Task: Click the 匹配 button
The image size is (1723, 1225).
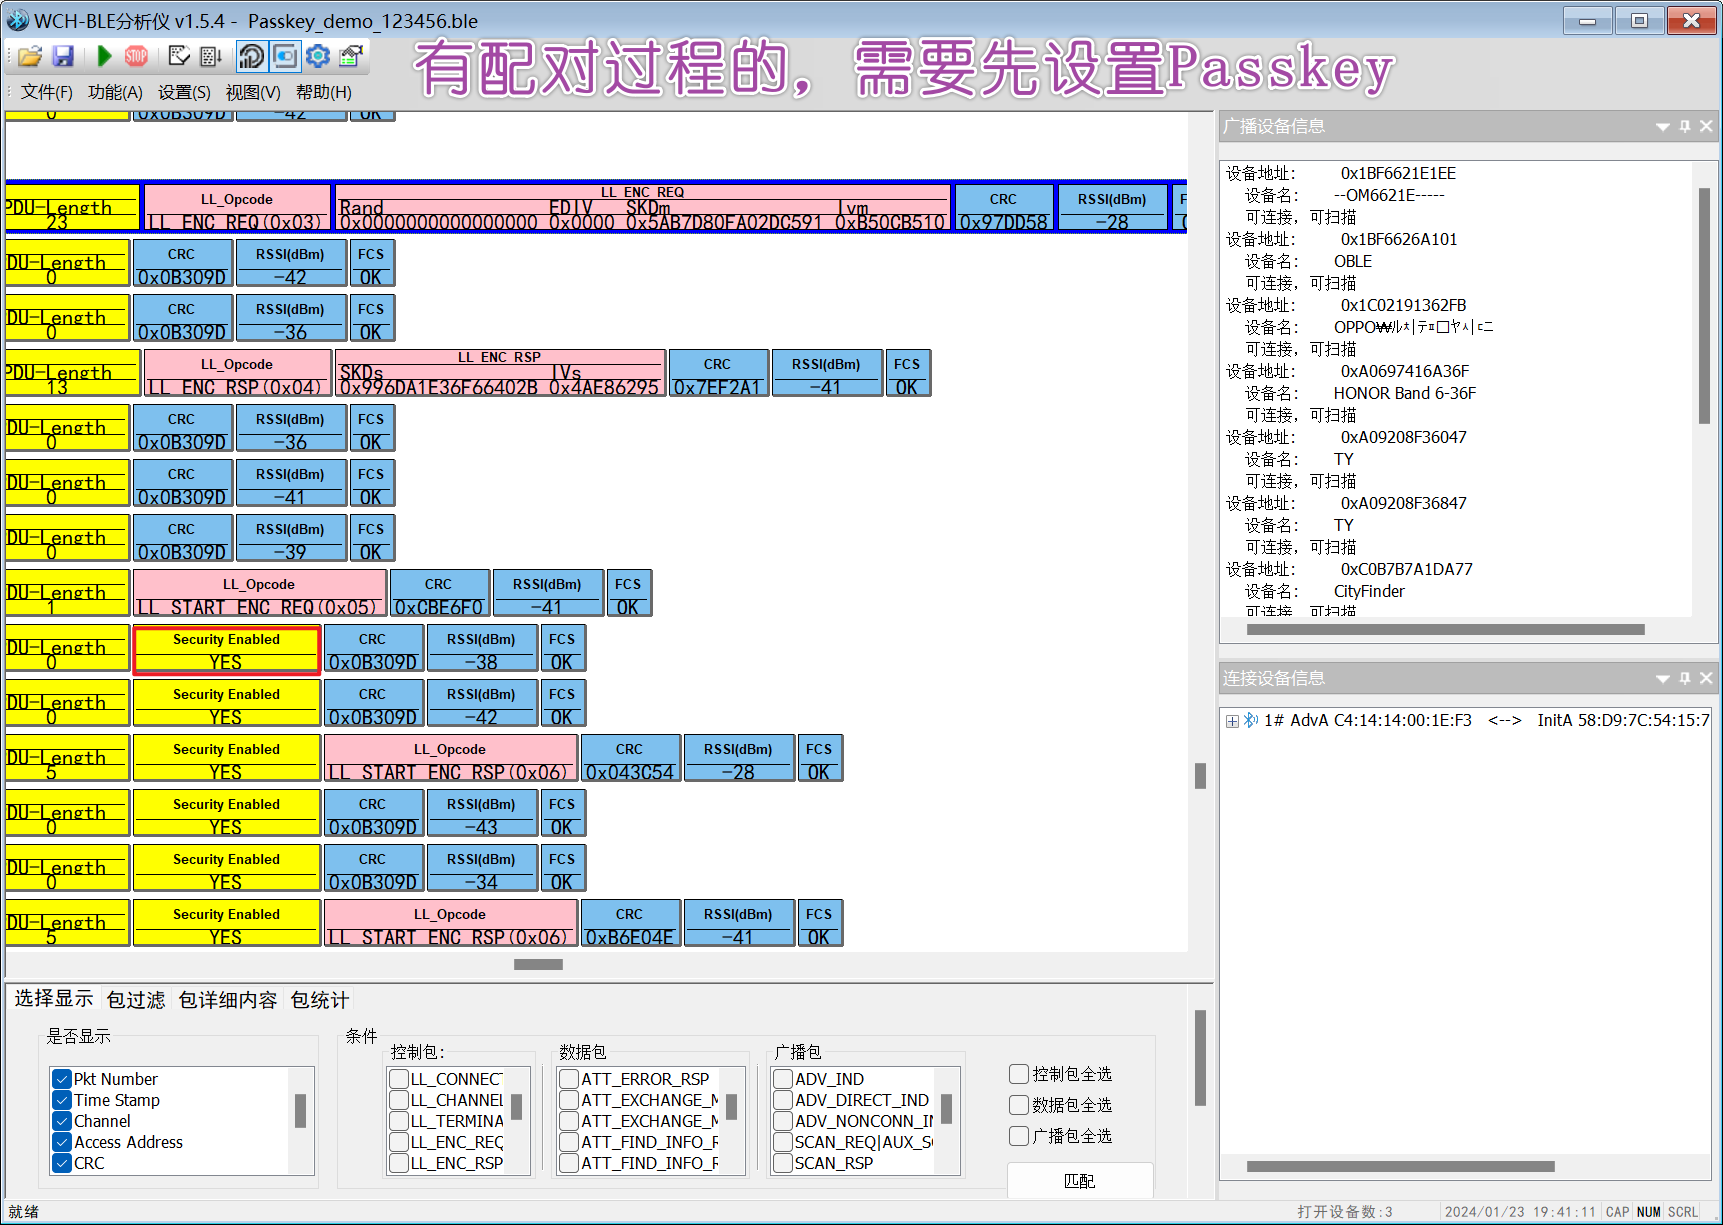Action: coord(1080,1181)
